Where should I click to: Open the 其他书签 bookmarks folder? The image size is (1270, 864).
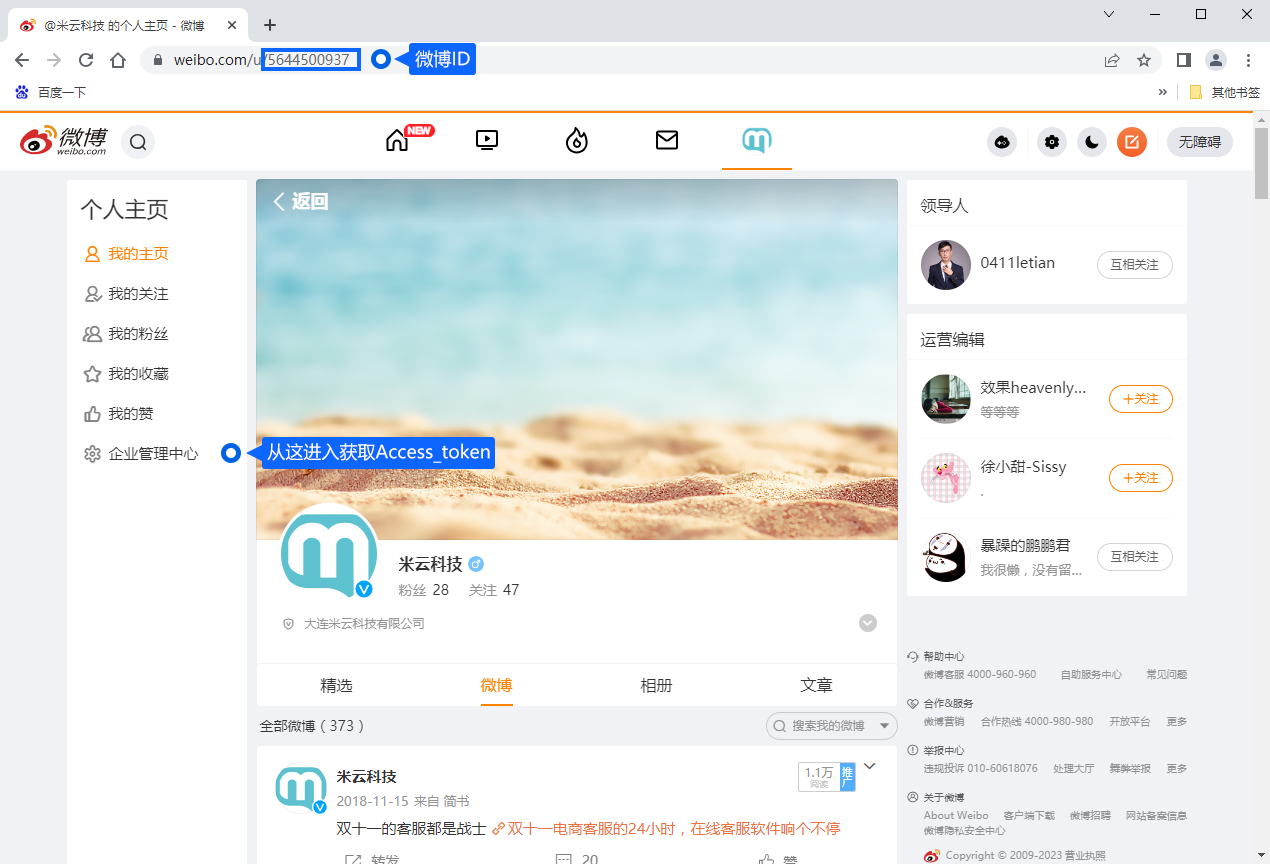[1224, 92]
